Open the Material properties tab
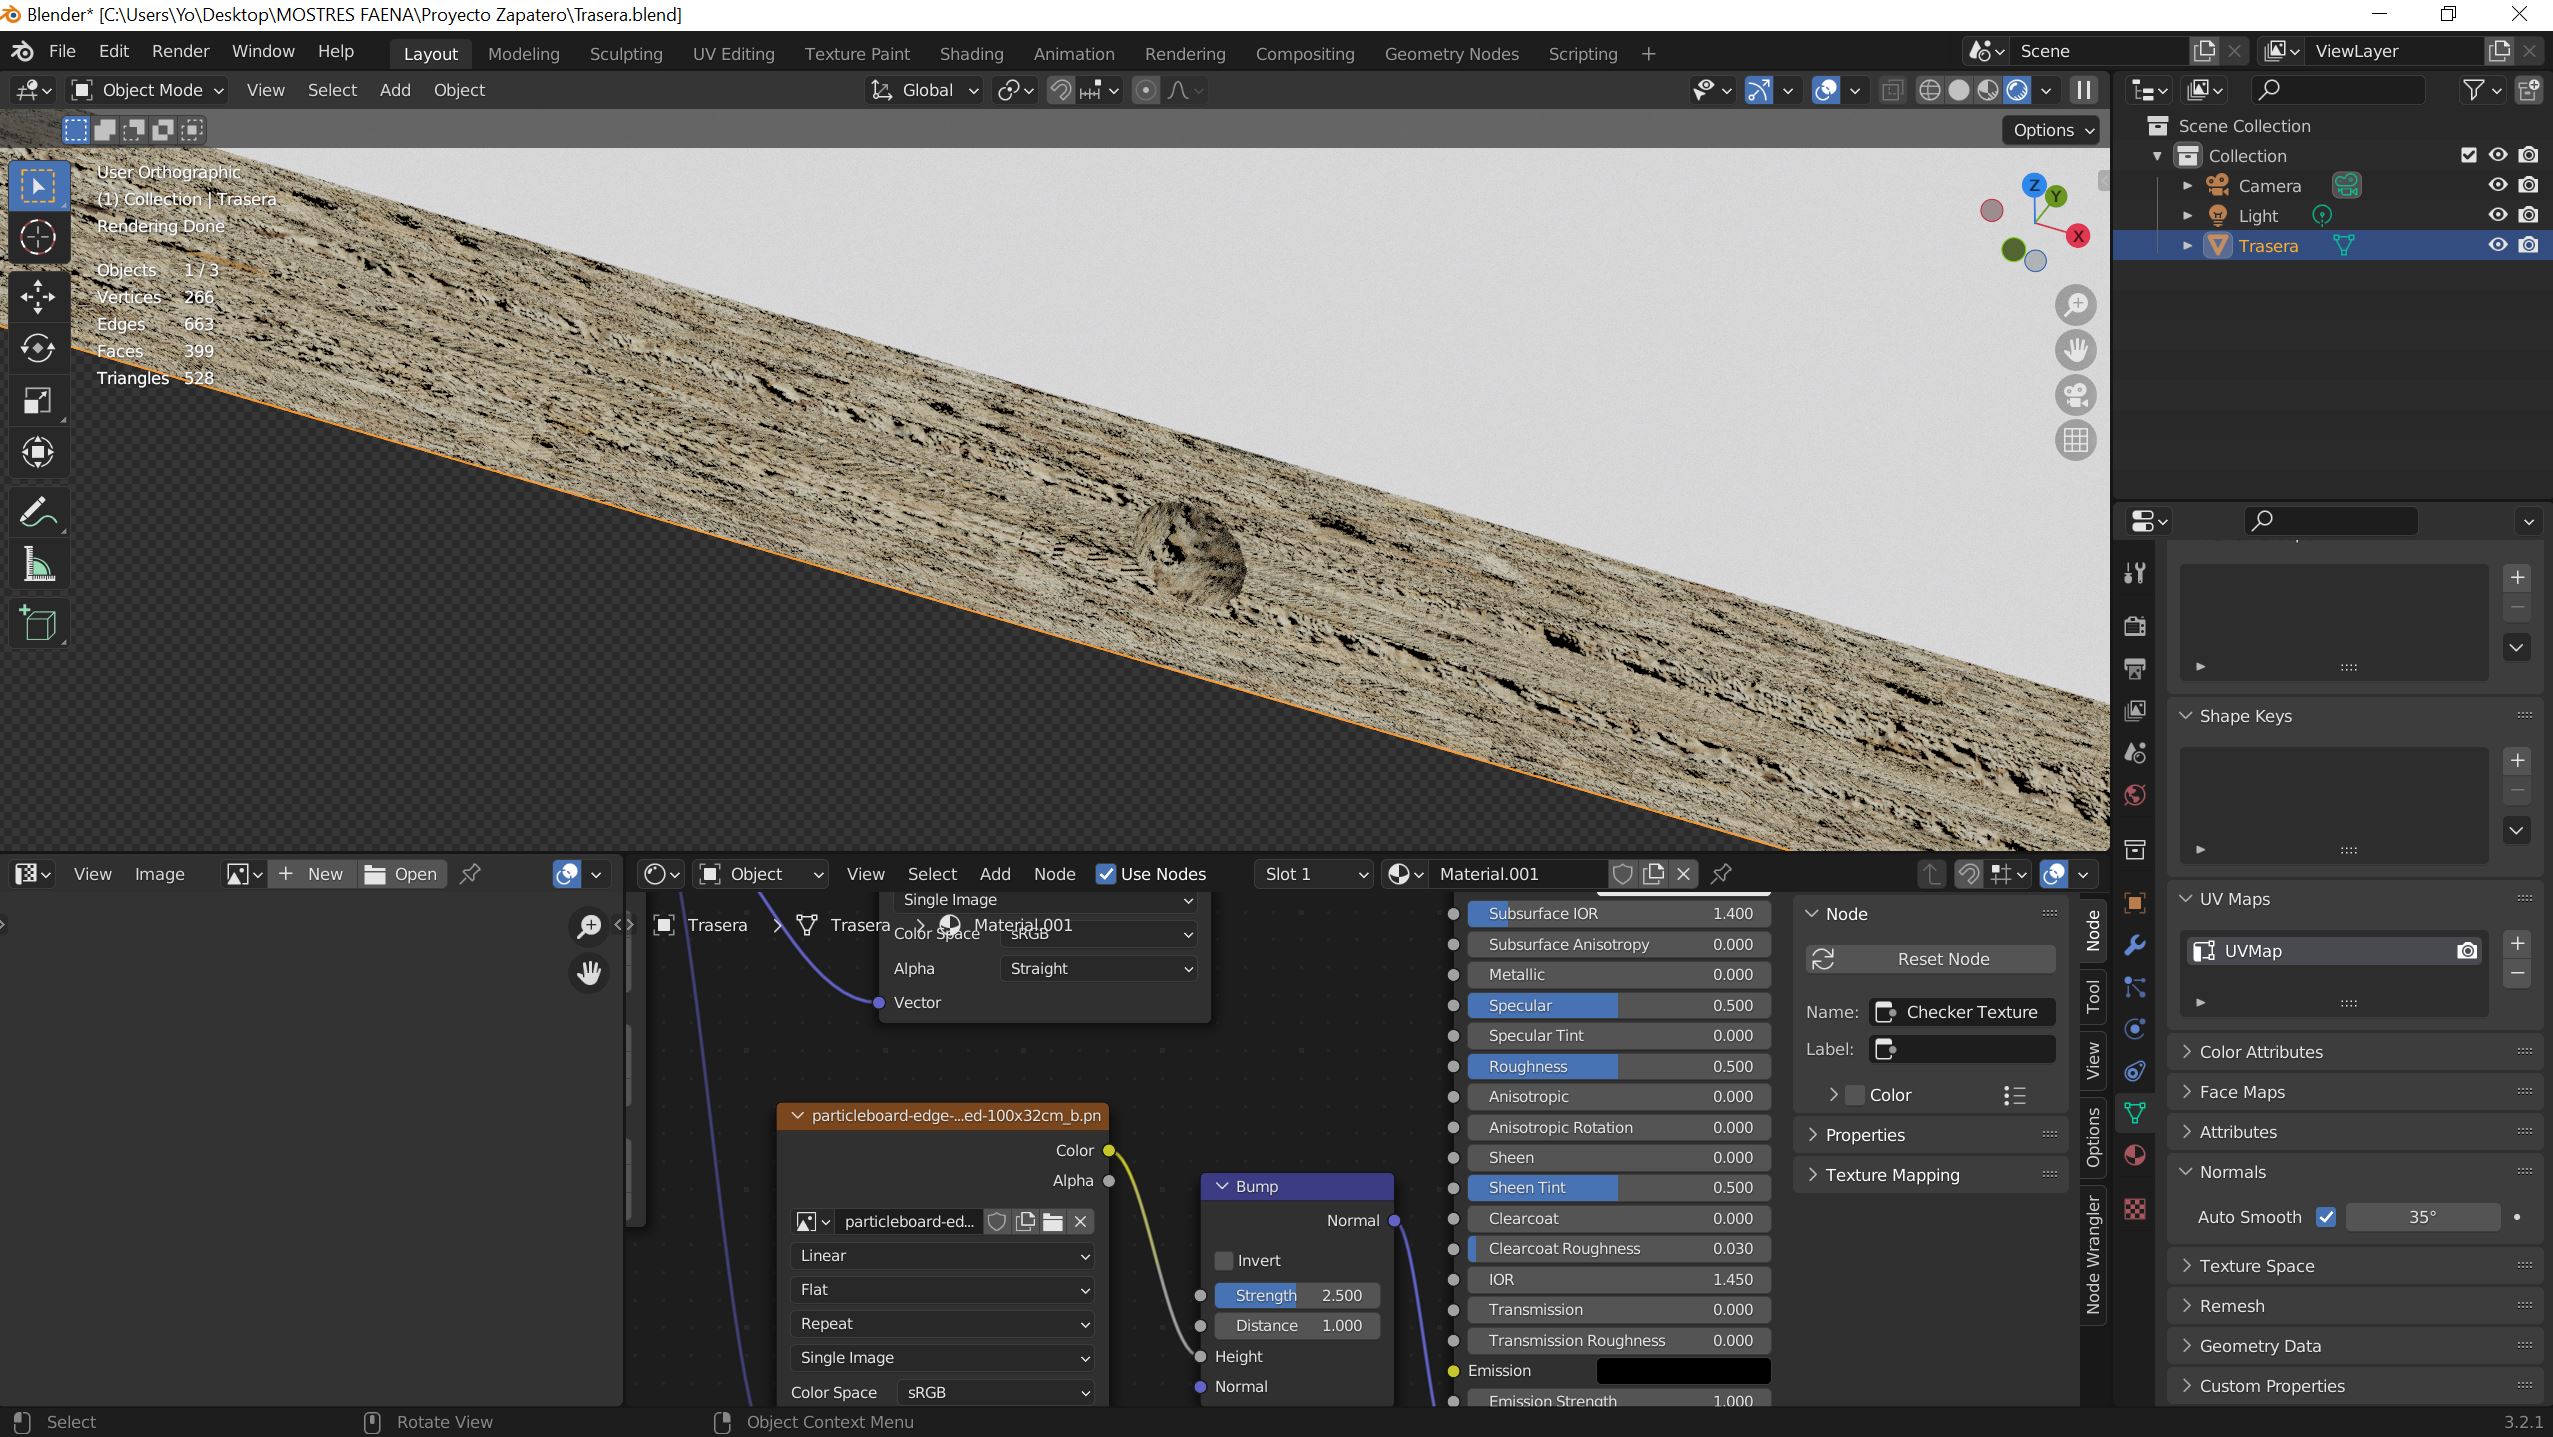2553x1437 pixels. 2135,1156
